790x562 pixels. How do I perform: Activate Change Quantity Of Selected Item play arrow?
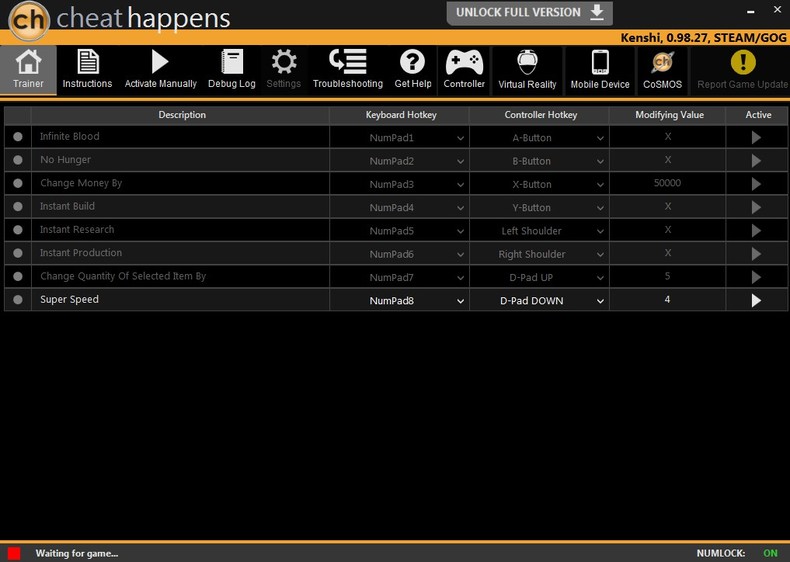[x=756, y=277]
